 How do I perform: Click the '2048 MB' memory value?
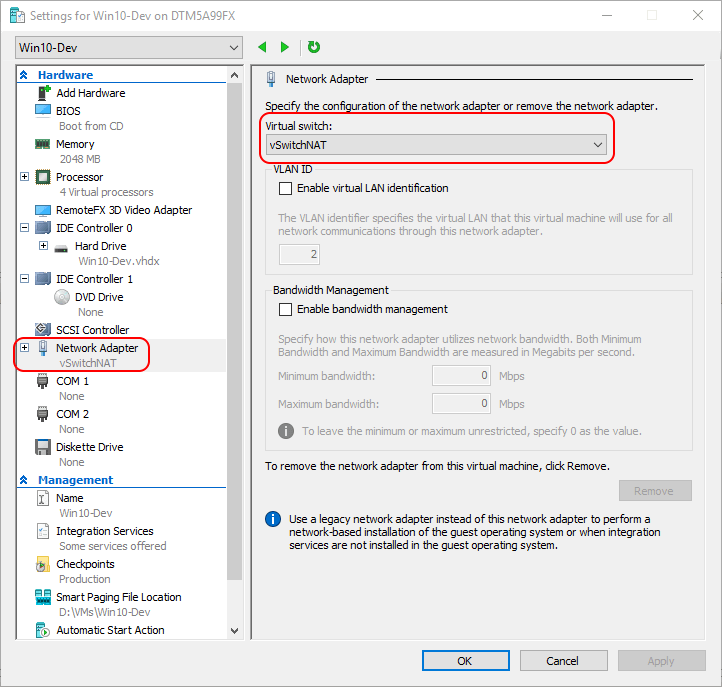(80, 159)
